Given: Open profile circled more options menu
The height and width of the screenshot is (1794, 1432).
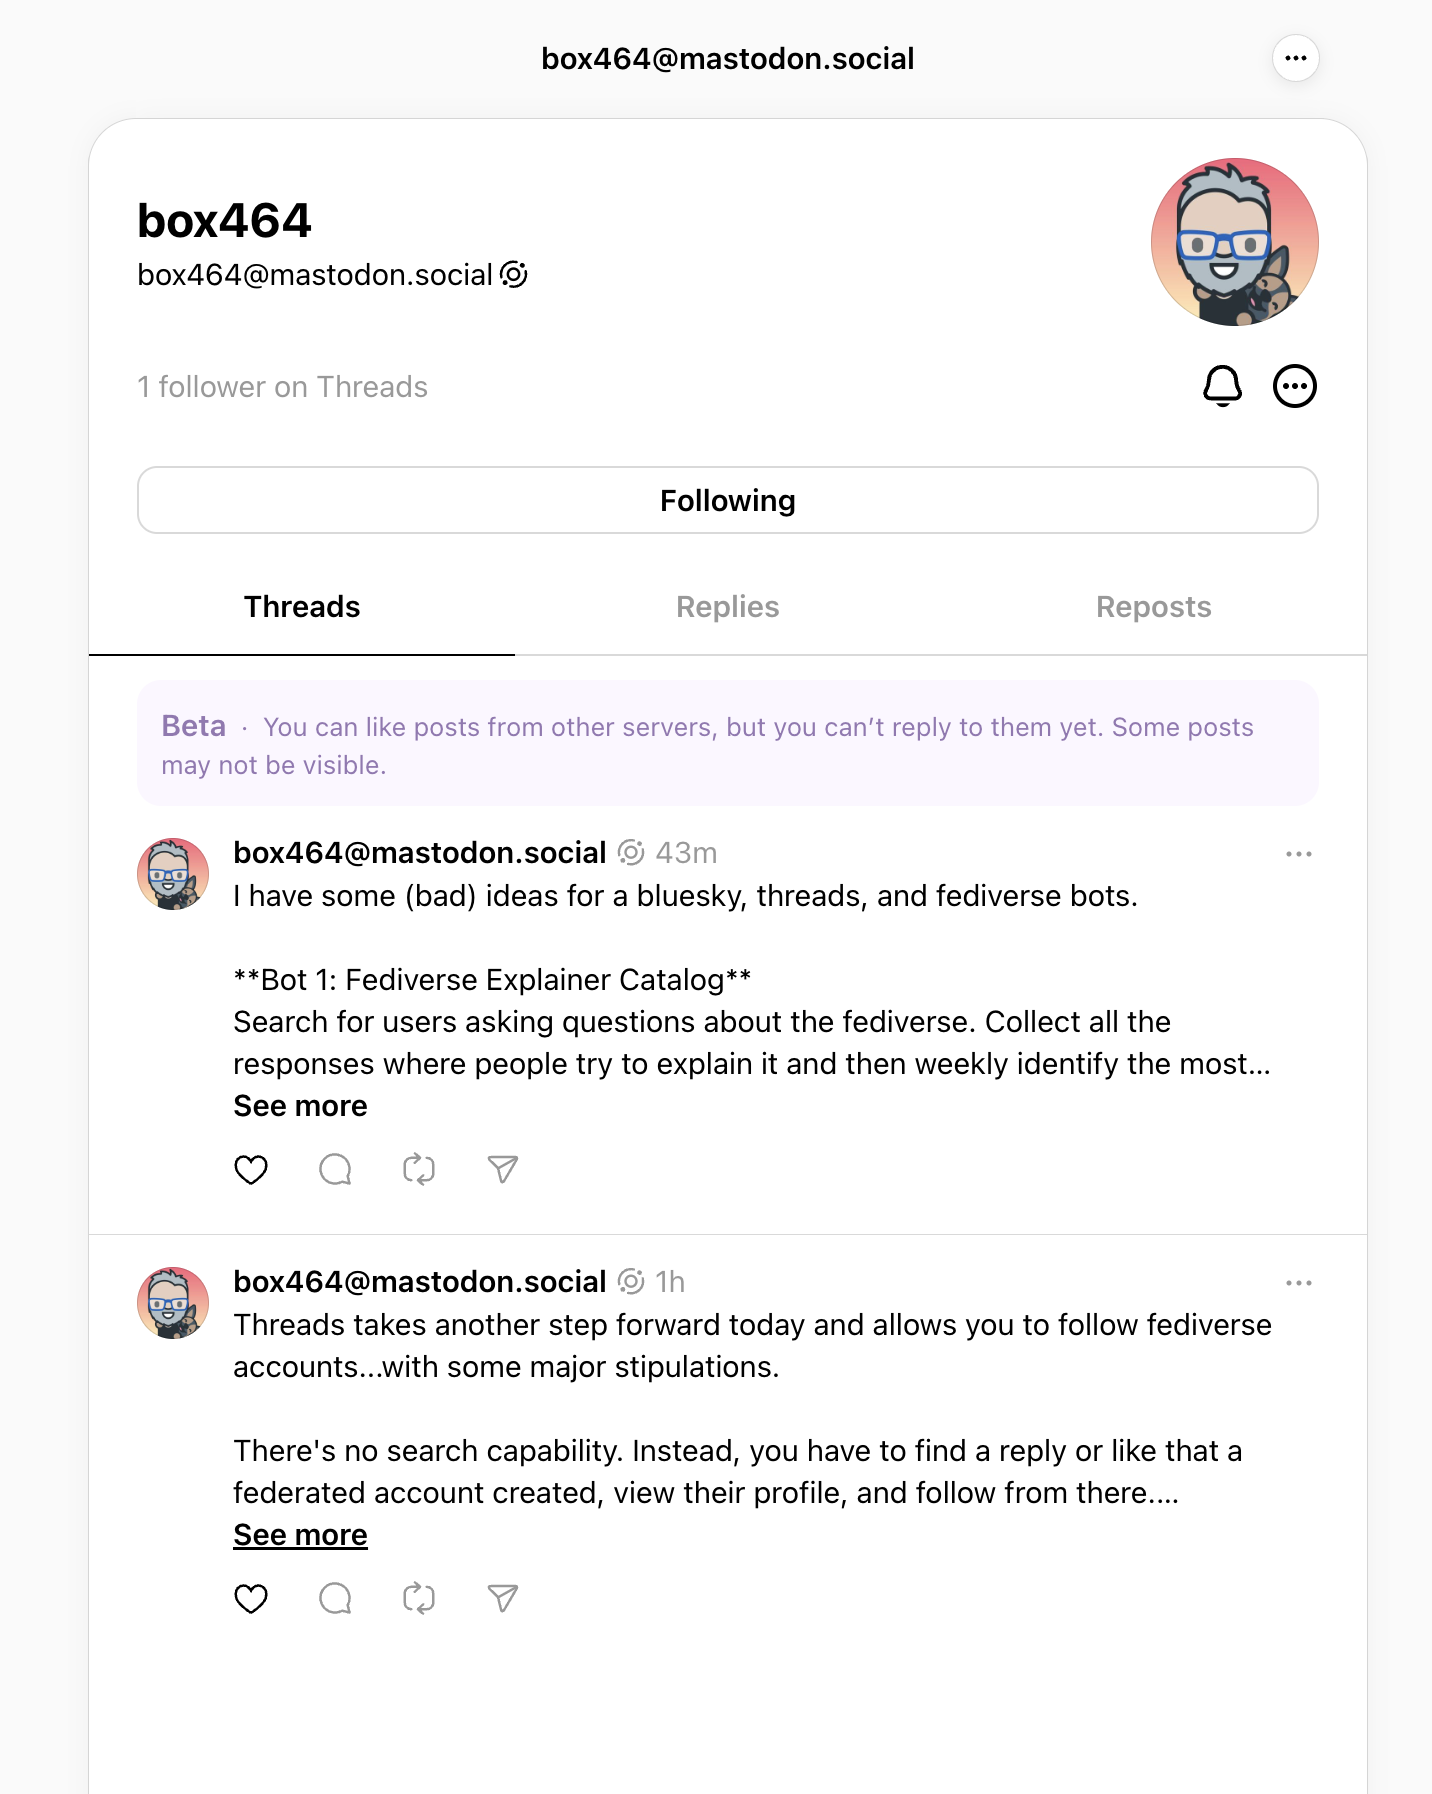Looking at the screenshot, I should tap(1295, 386).
